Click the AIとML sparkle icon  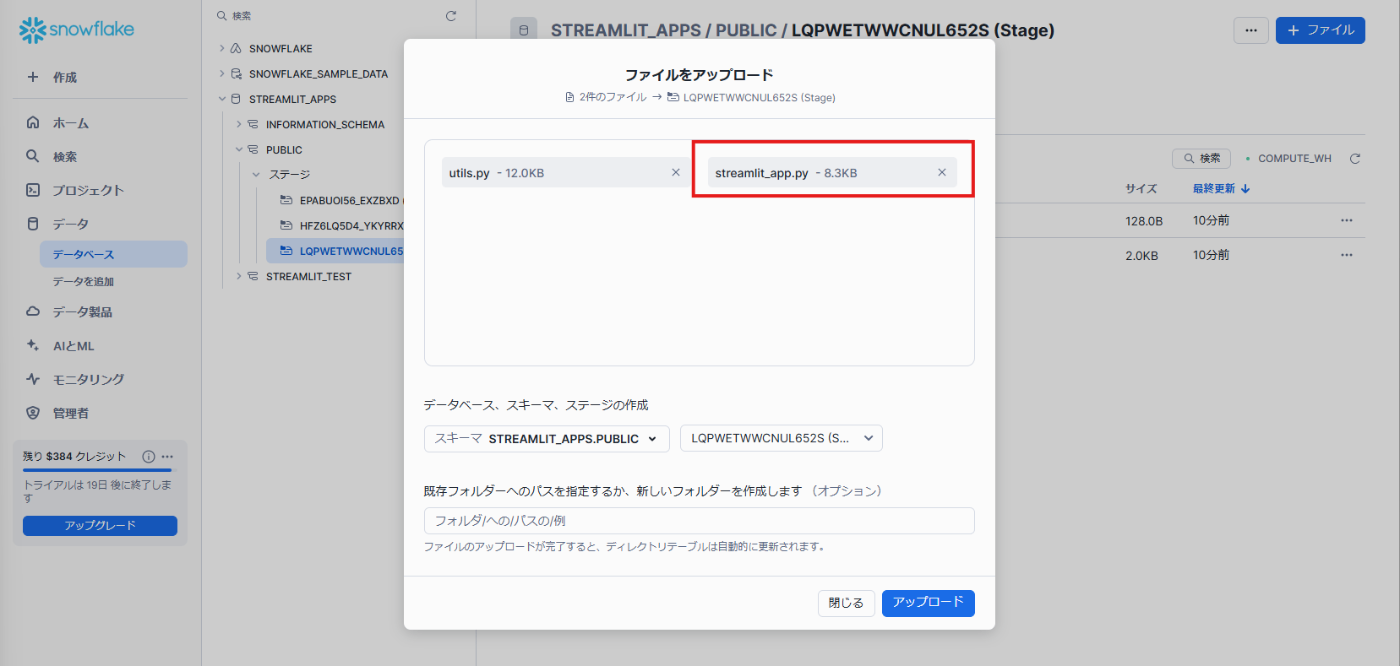(x=33, y=346)
